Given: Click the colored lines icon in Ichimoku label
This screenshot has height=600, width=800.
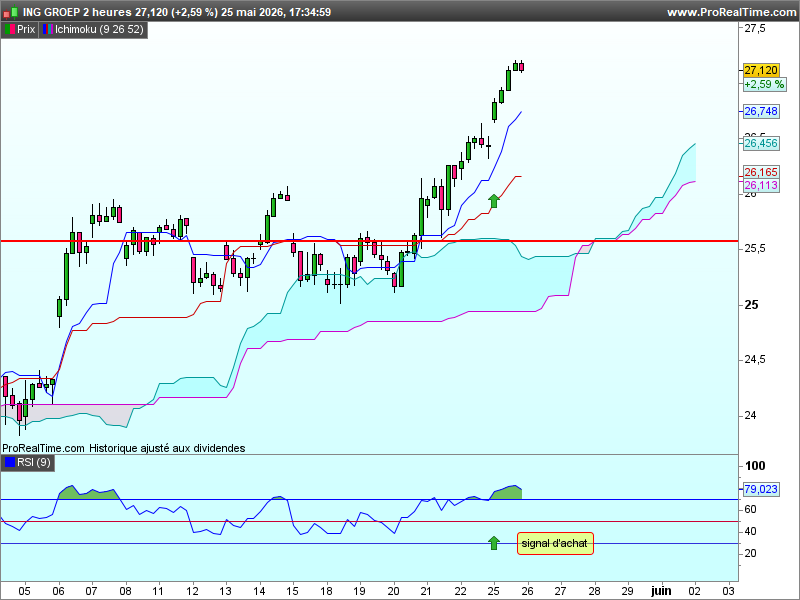Looking at the screenshot, I should tap(47, 30).
